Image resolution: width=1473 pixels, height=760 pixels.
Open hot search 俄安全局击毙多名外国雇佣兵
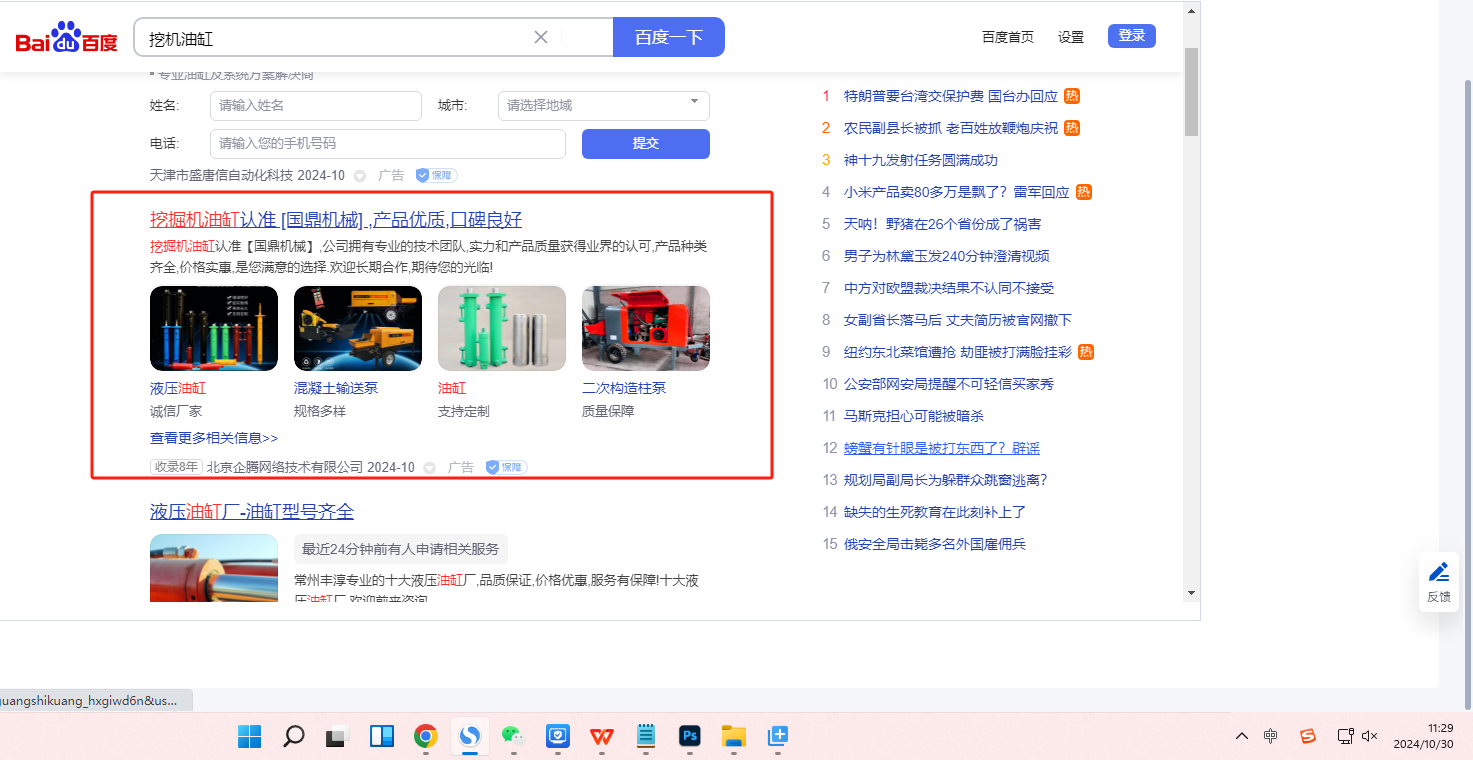point(935,544)
